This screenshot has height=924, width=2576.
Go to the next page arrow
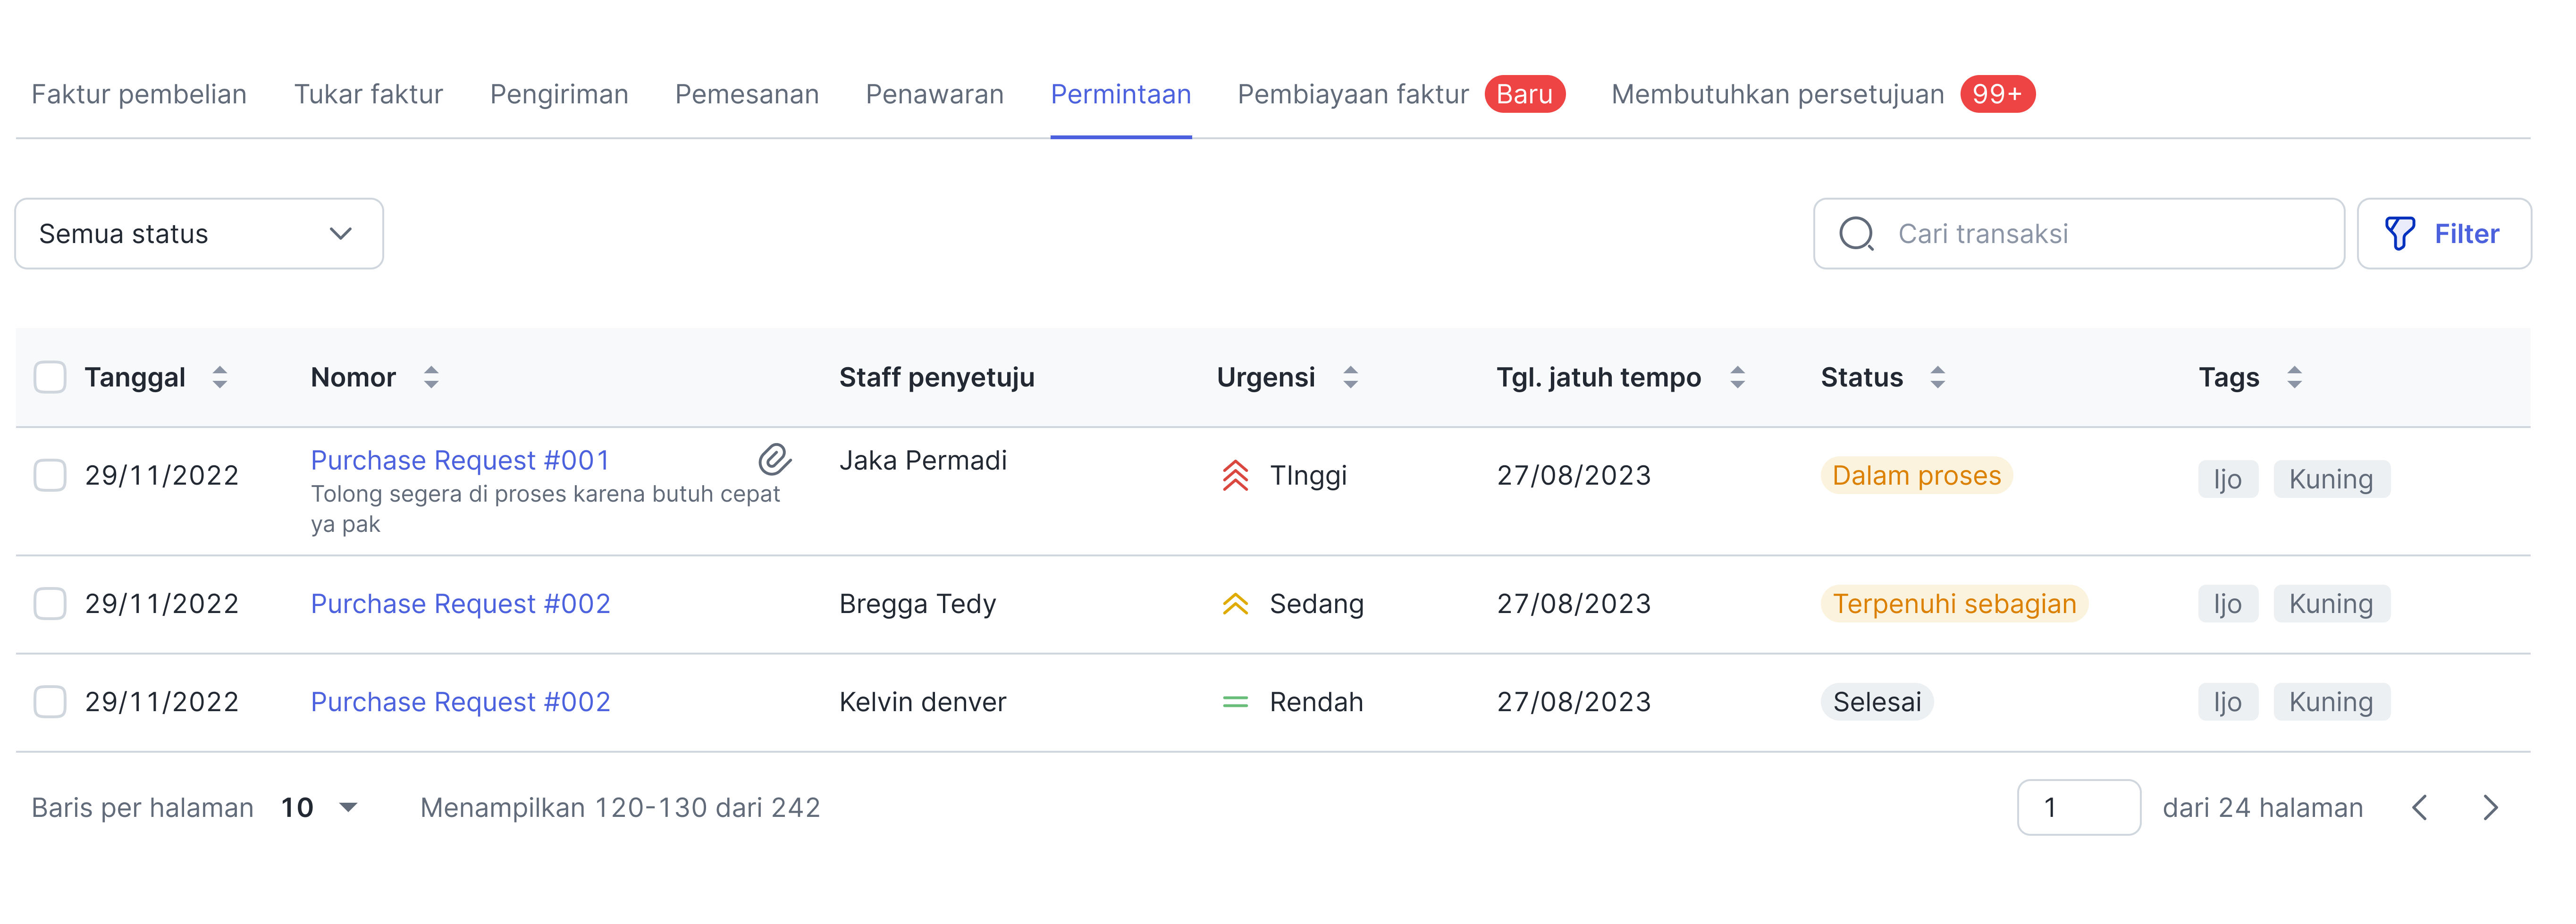tap(2490, 808)
